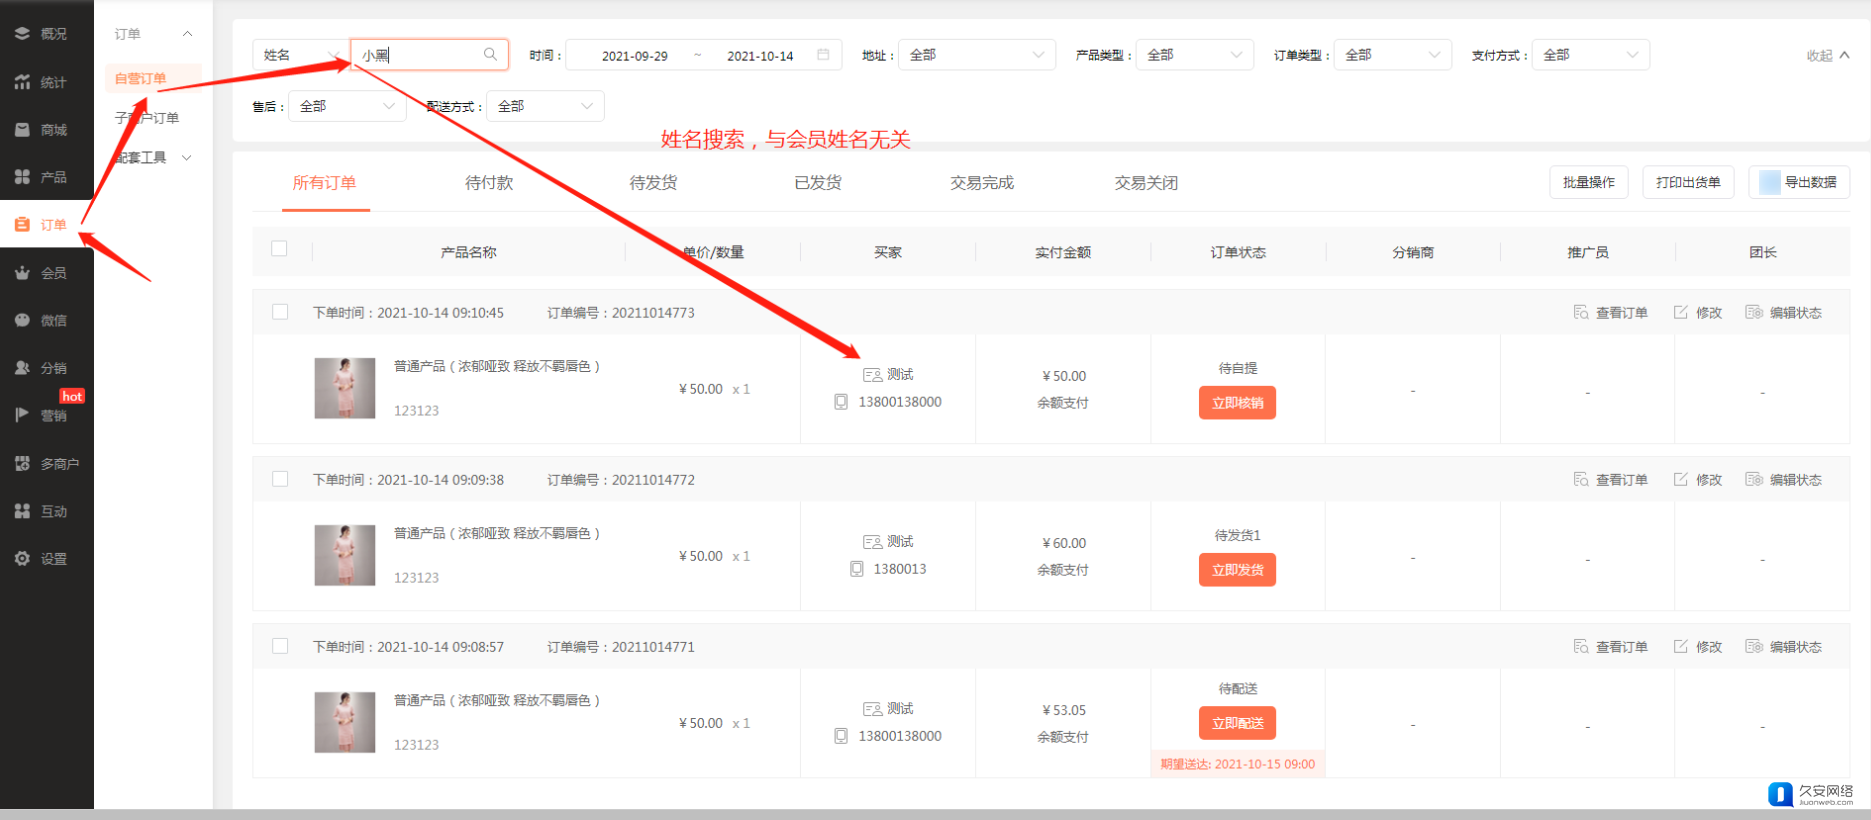Check the box for order 20211014771
The image size is (1871, 820).
(280, 646)
